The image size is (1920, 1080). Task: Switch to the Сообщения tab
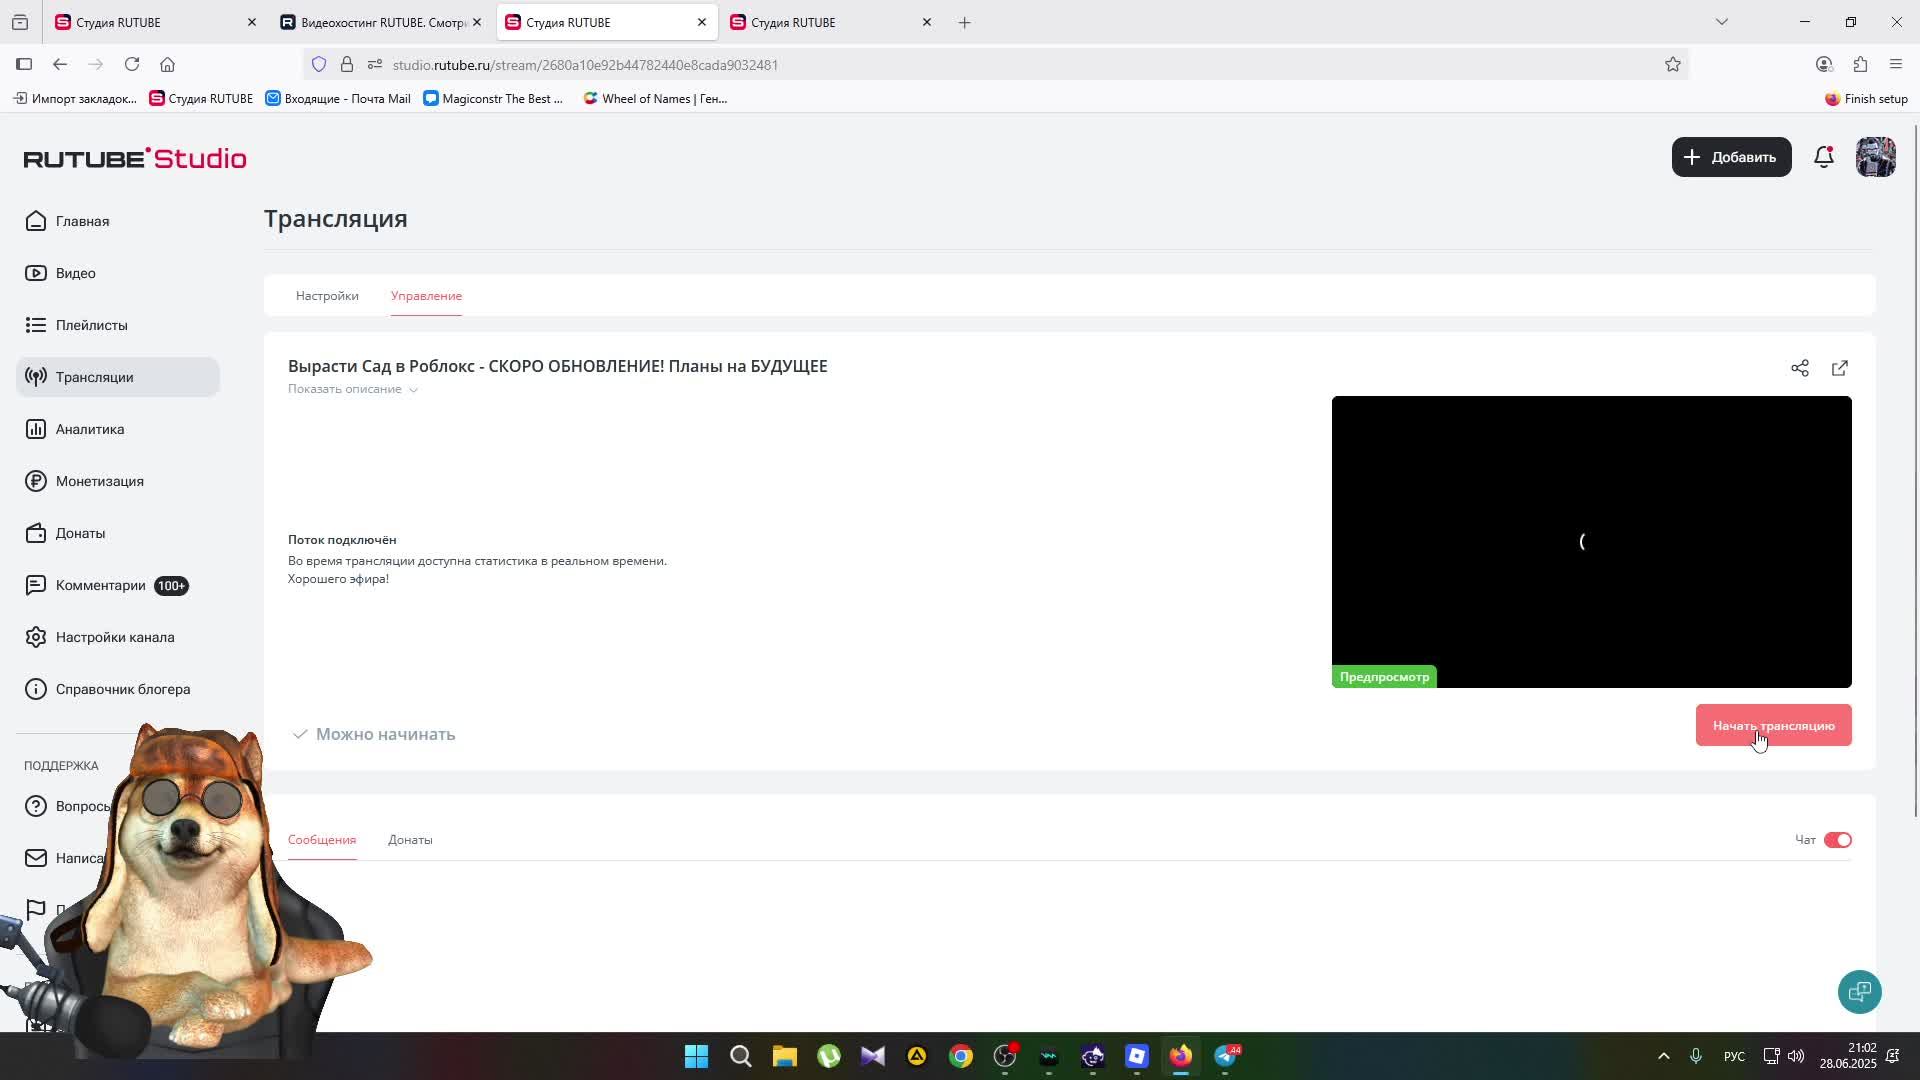coord(322,840)
